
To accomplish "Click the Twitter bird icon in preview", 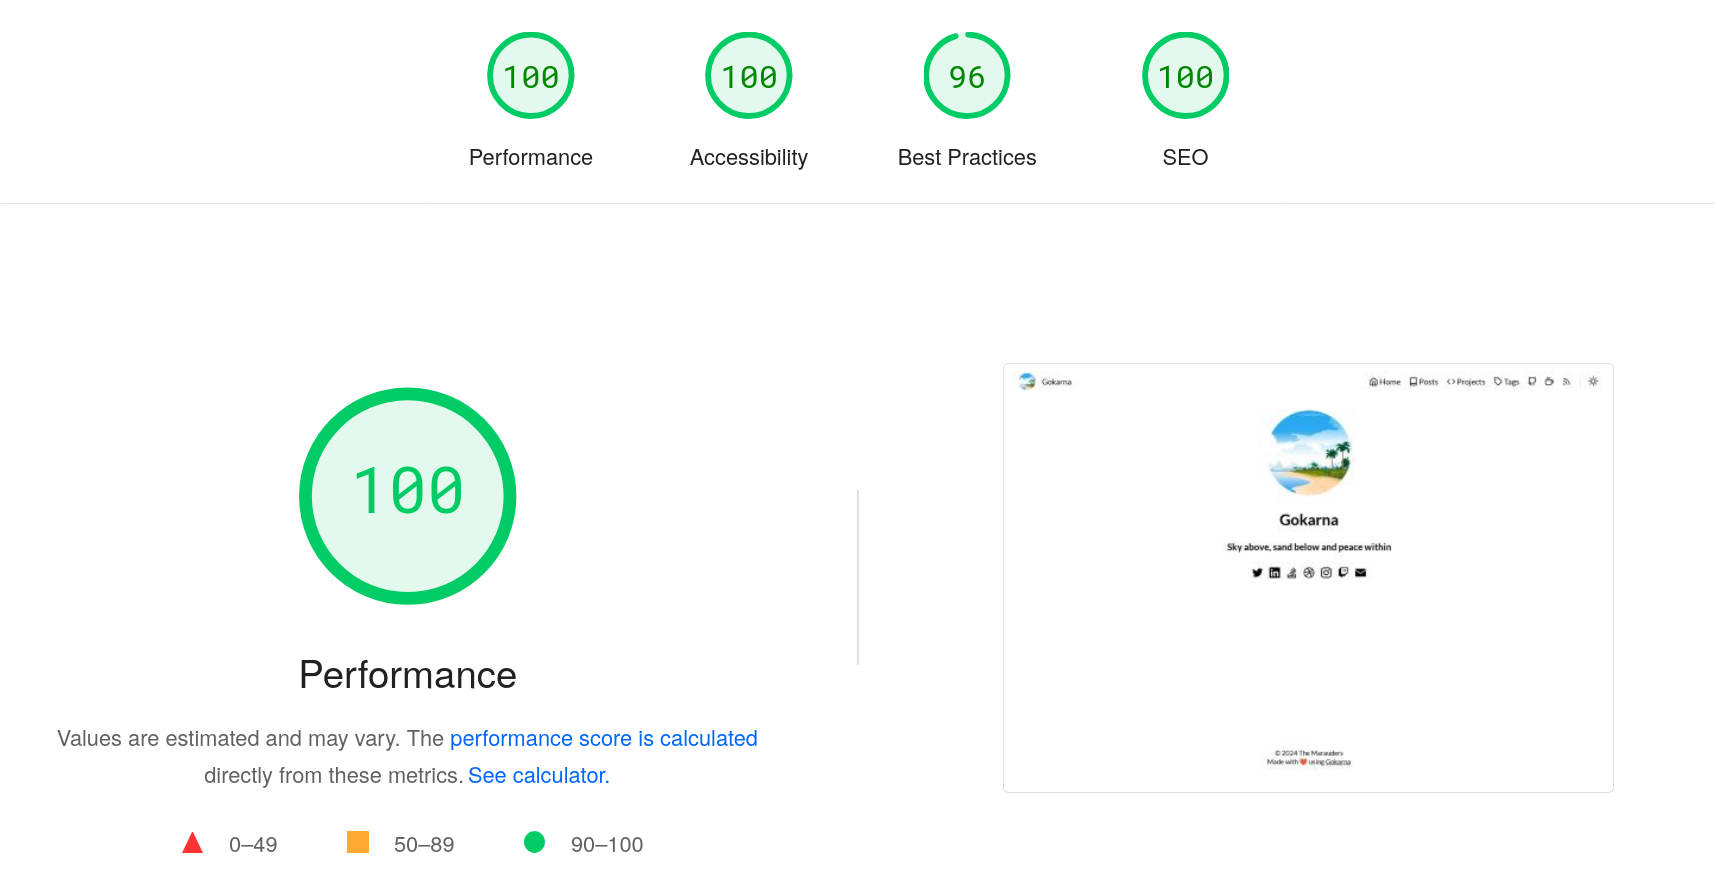I will pos(1257,573).
